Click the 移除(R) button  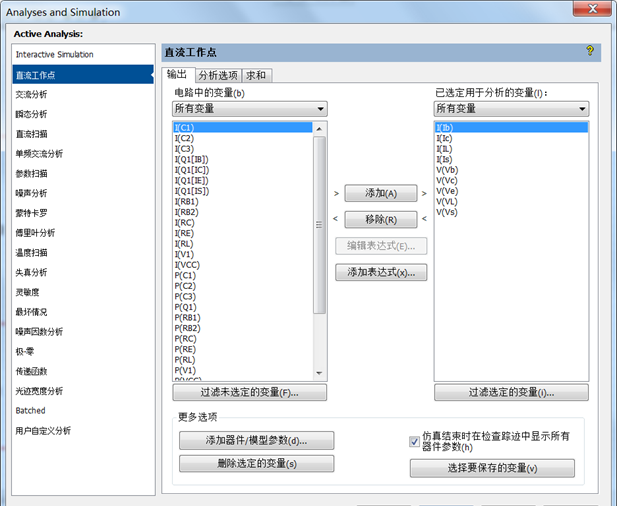380,220
